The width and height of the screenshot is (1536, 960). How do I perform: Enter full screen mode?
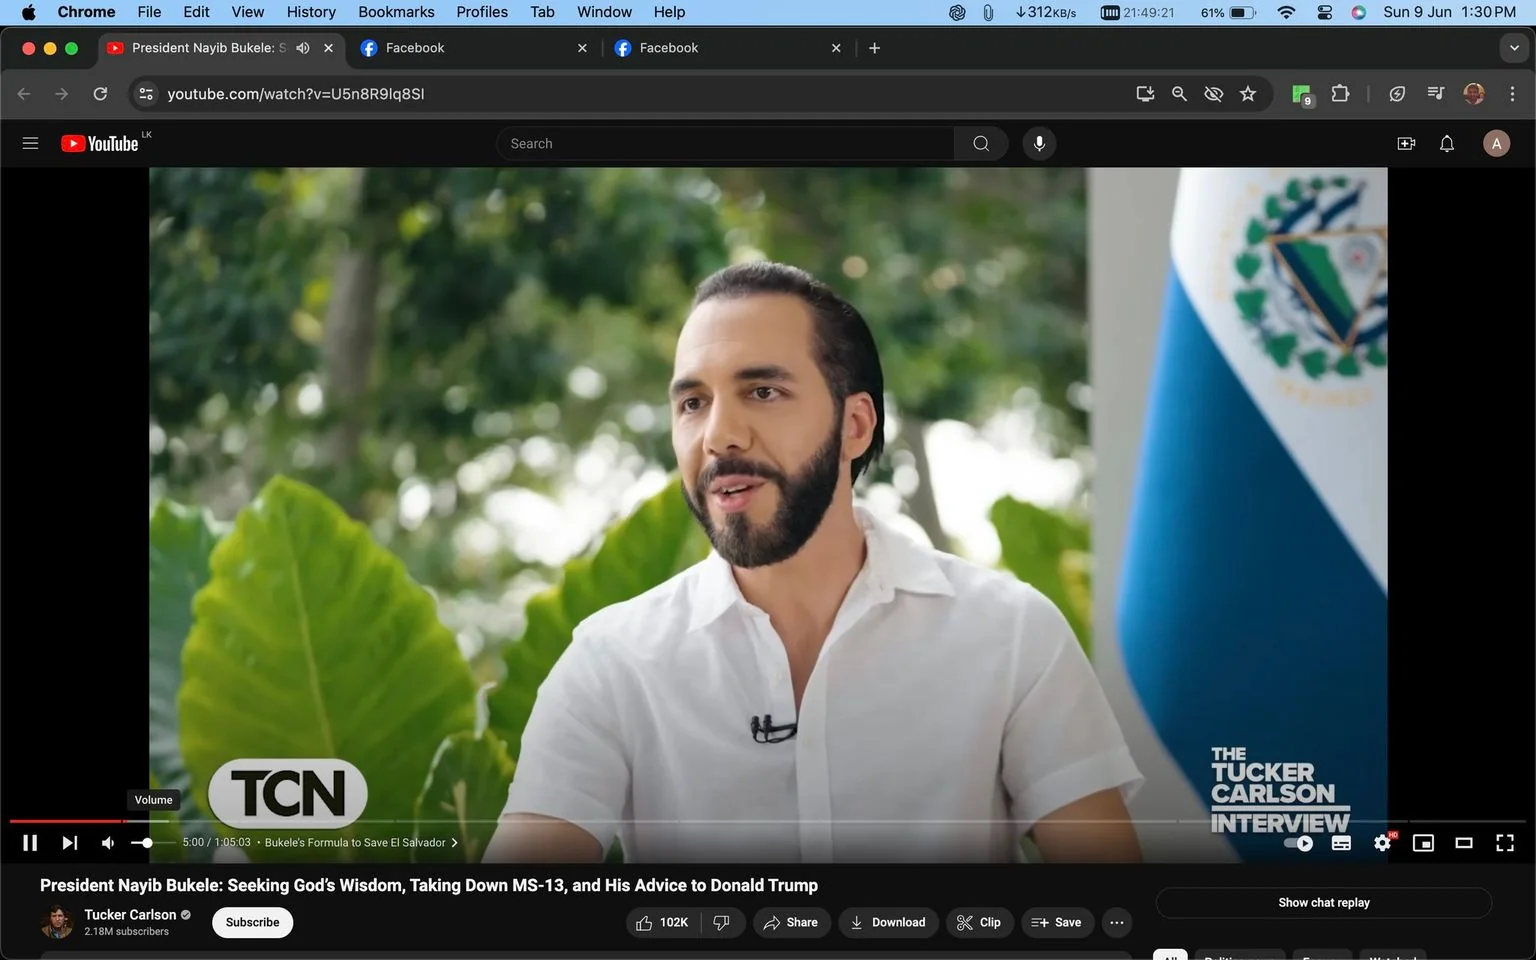pyautogui.click(x=1504, y=843)
